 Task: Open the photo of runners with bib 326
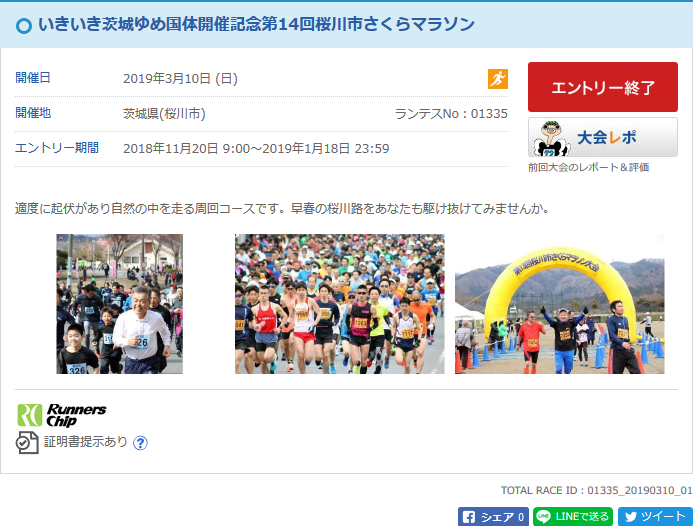coord(119,304)
